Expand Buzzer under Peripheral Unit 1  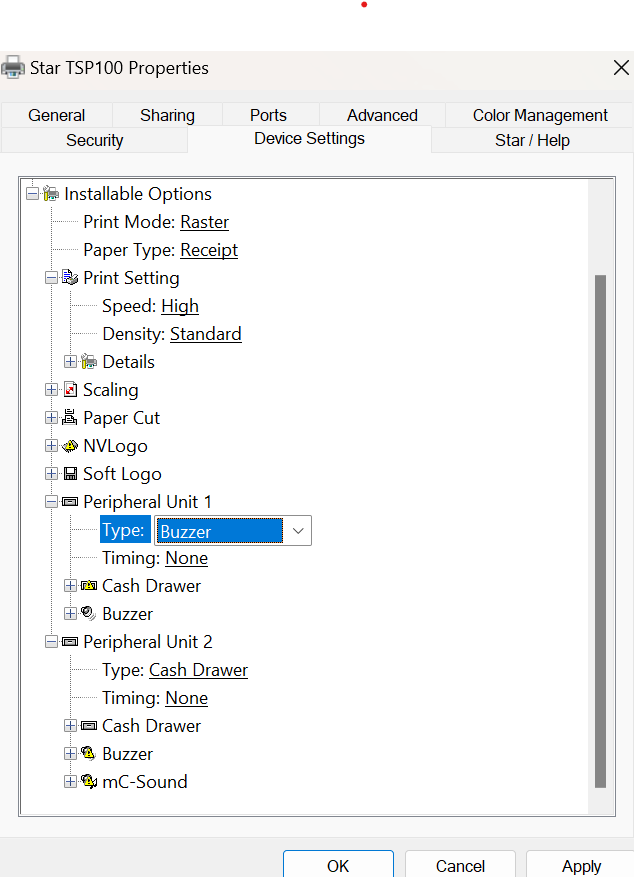[70, 614]
